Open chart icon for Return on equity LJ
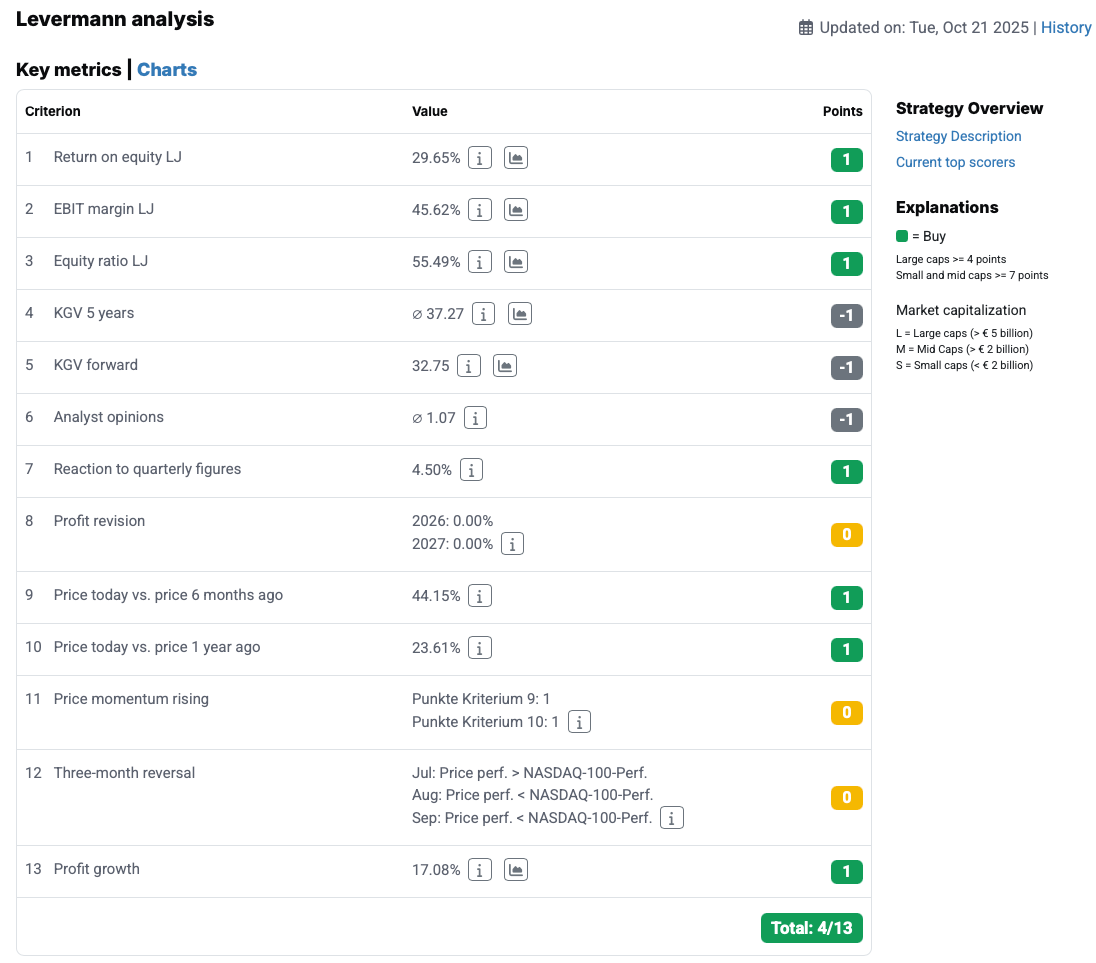Viewport: 1096px width, 963px height. point(515,158)
